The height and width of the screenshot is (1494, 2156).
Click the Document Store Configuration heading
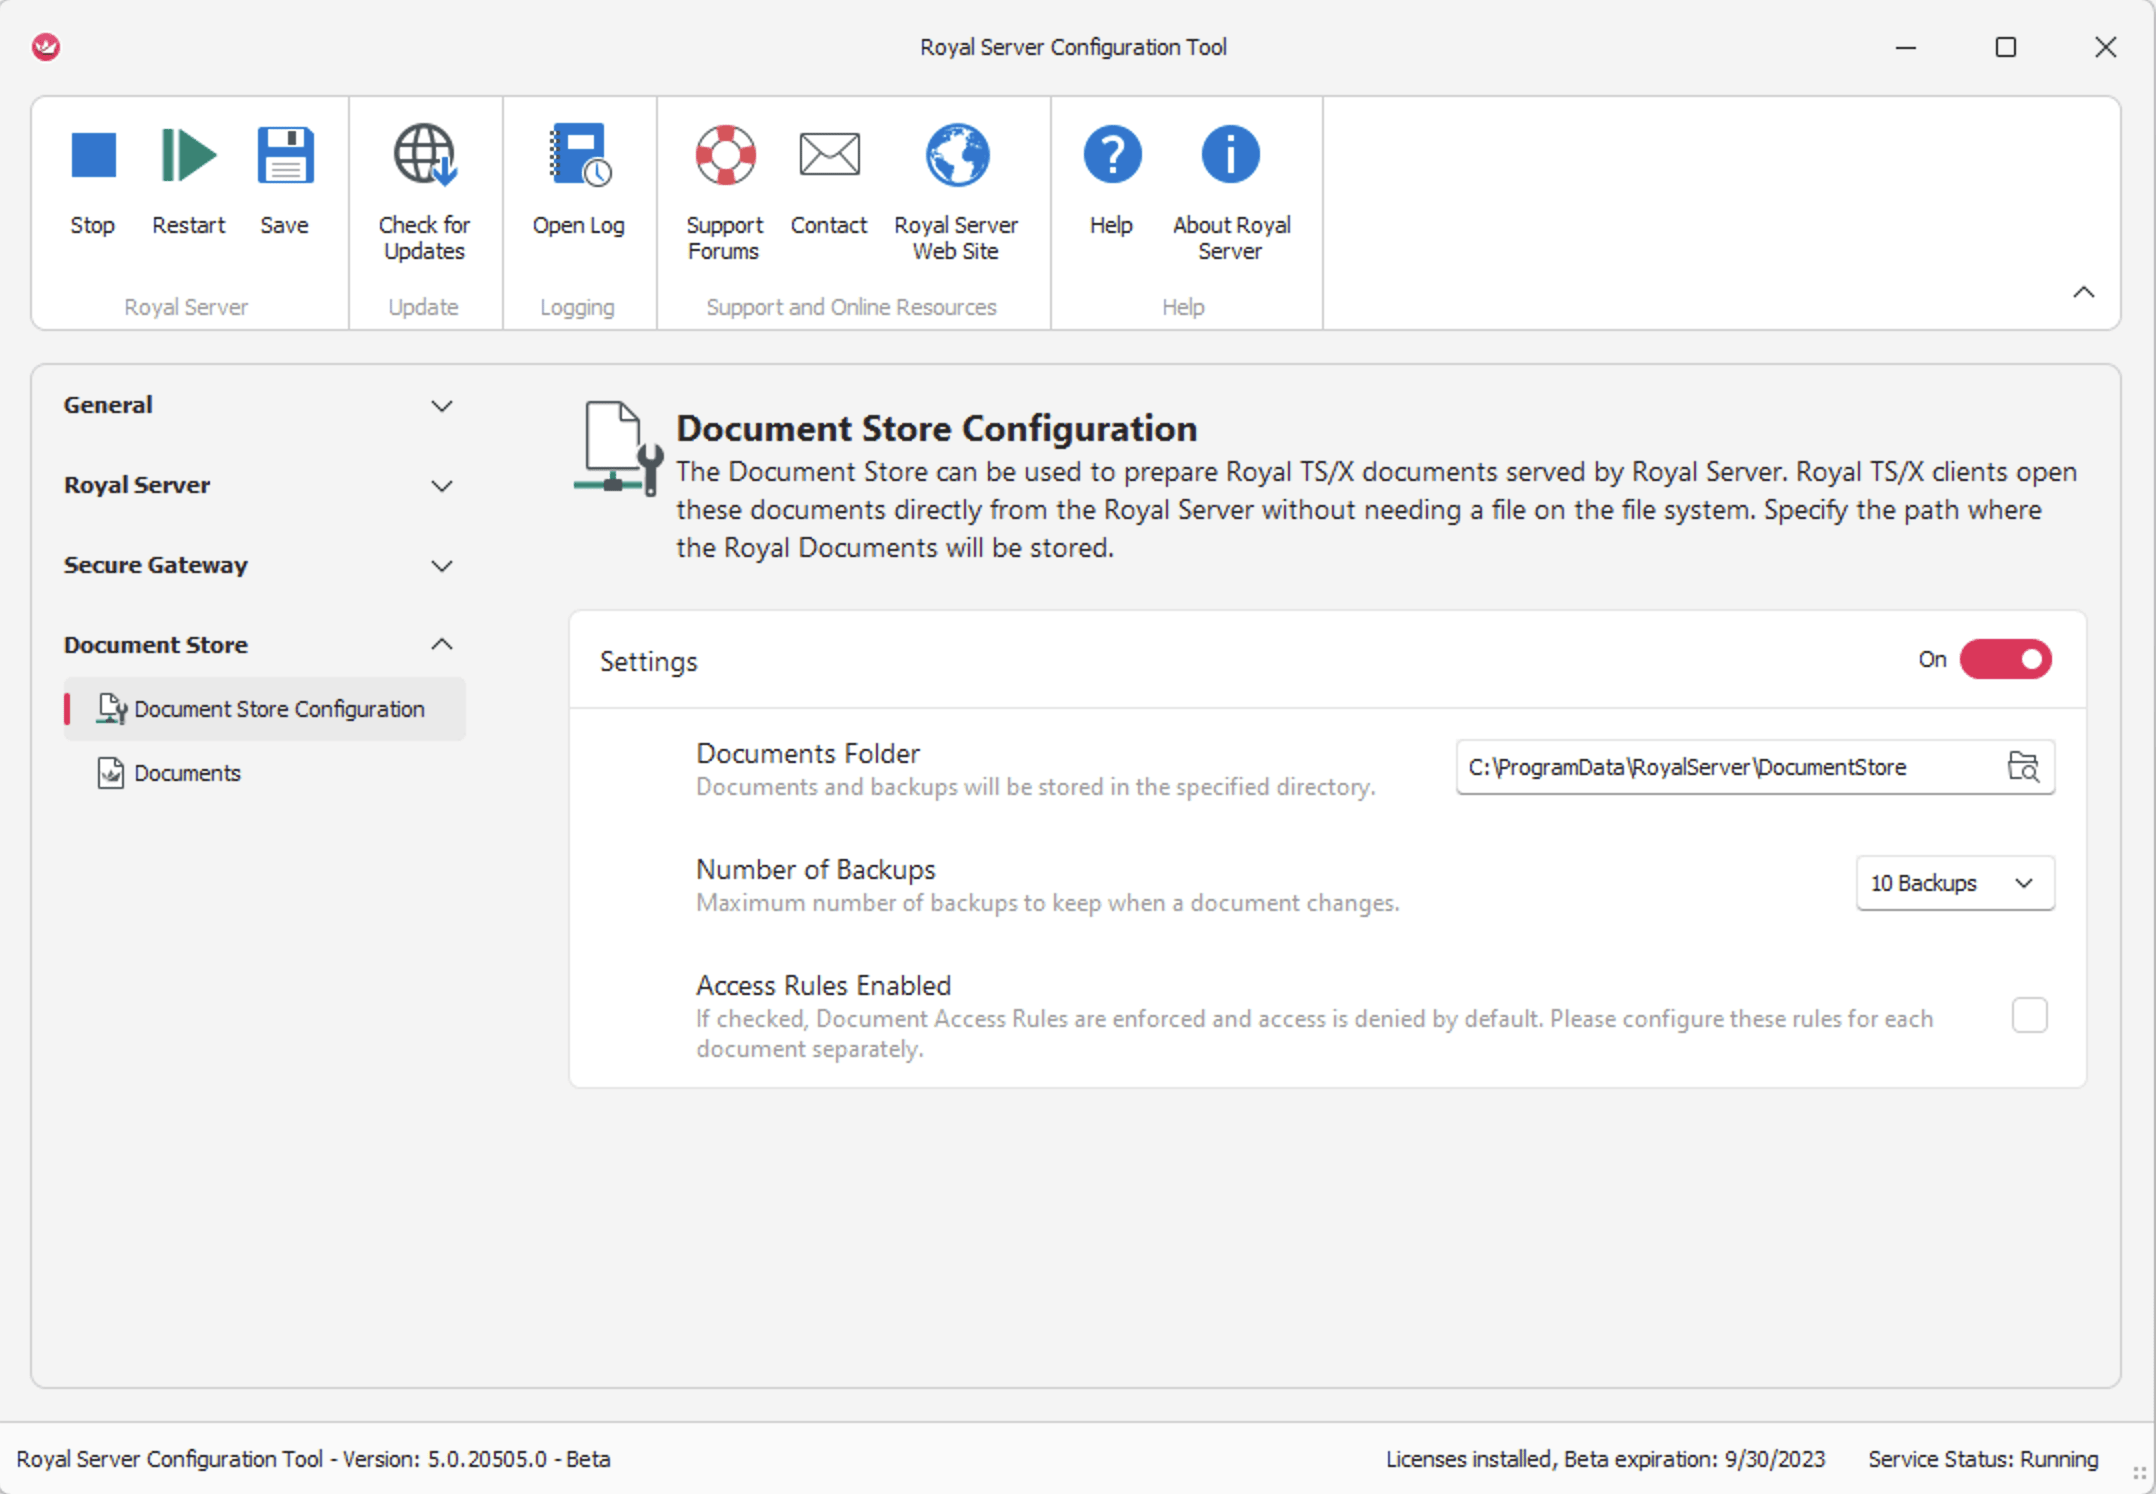(x=937, y=428)
